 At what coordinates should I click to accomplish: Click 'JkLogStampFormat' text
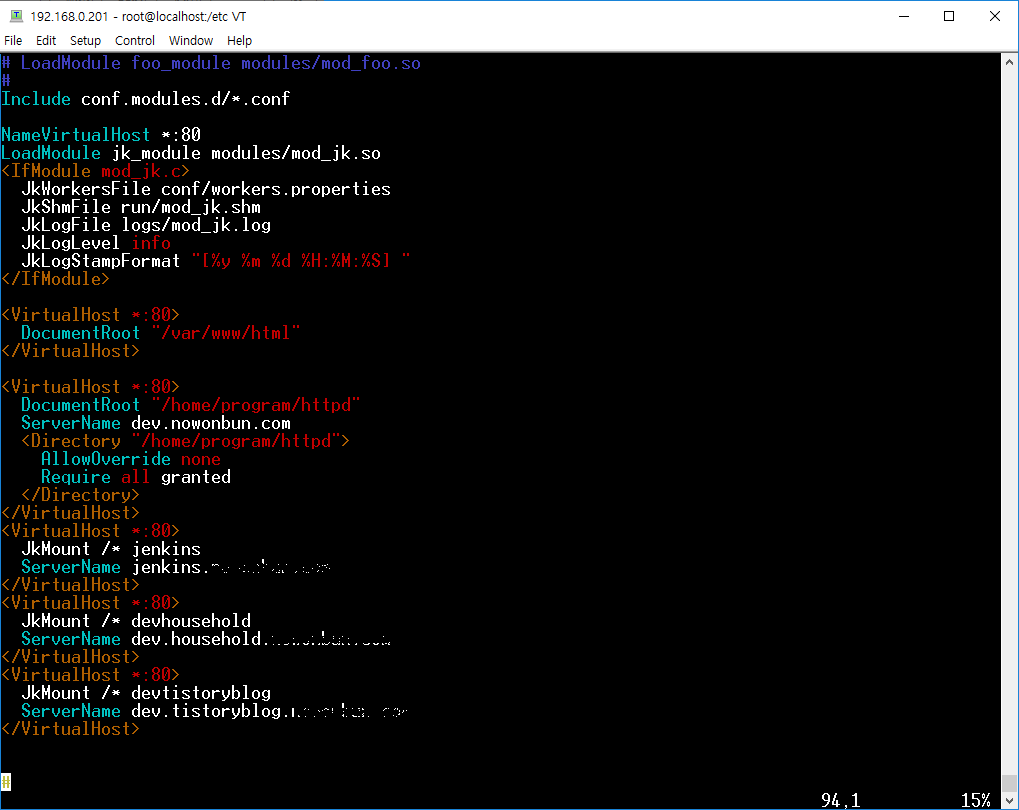click(x=101, y=261)
